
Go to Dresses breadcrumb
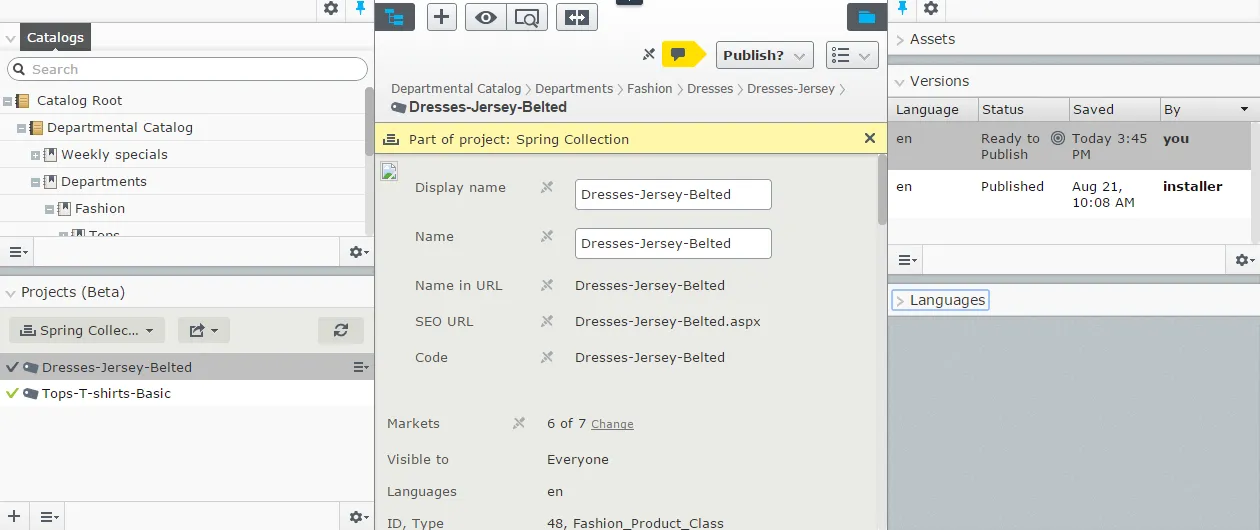click(x=710, y=88)
